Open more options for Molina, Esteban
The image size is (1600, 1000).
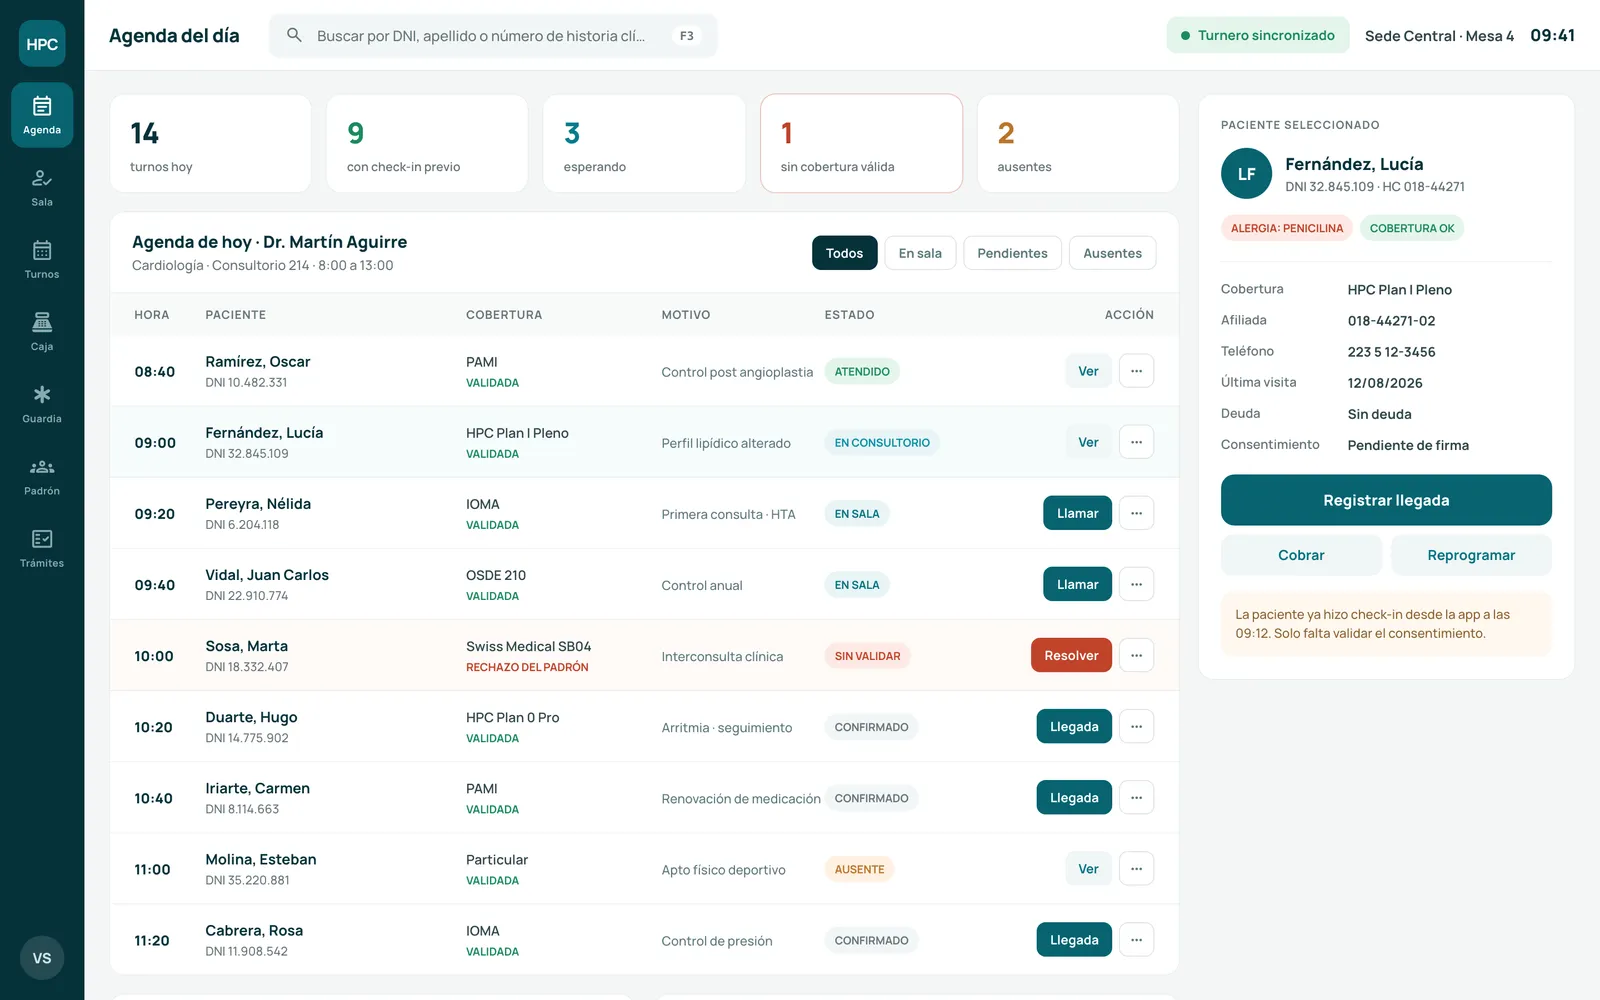point(1136,868)
